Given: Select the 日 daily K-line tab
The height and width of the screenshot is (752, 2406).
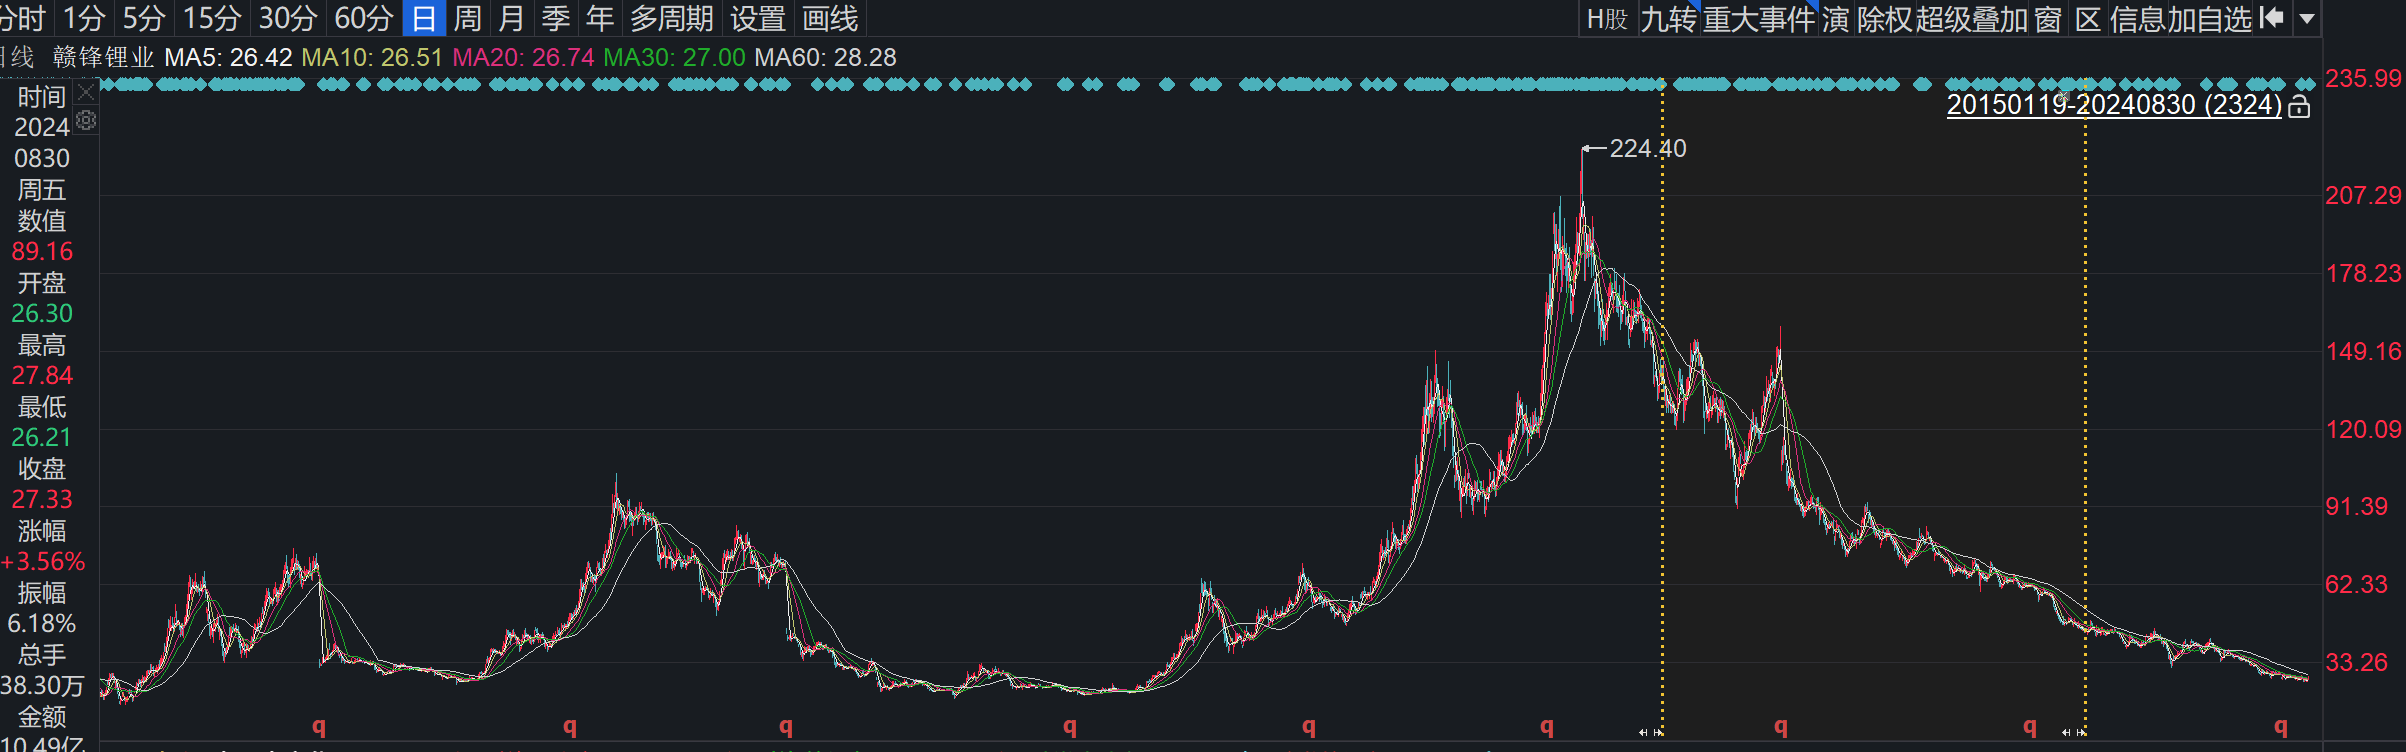Looking at the screenshot, I should coord(424,18).
